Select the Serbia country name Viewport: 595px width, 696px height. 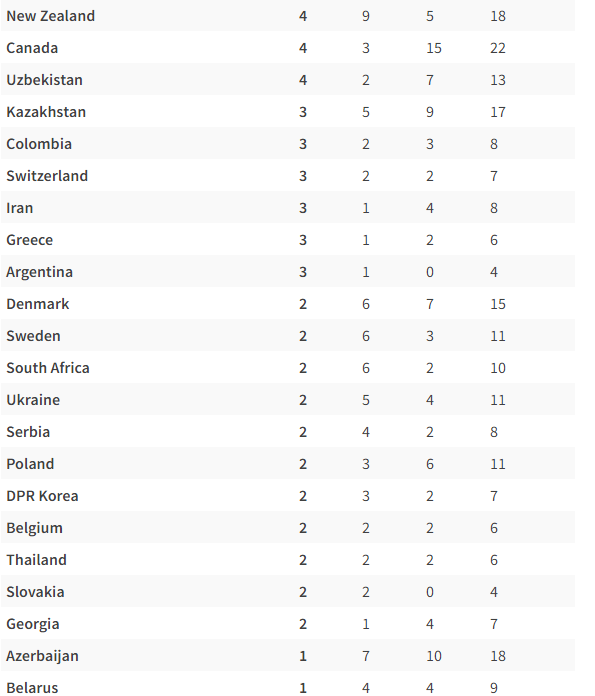(28, 432)
